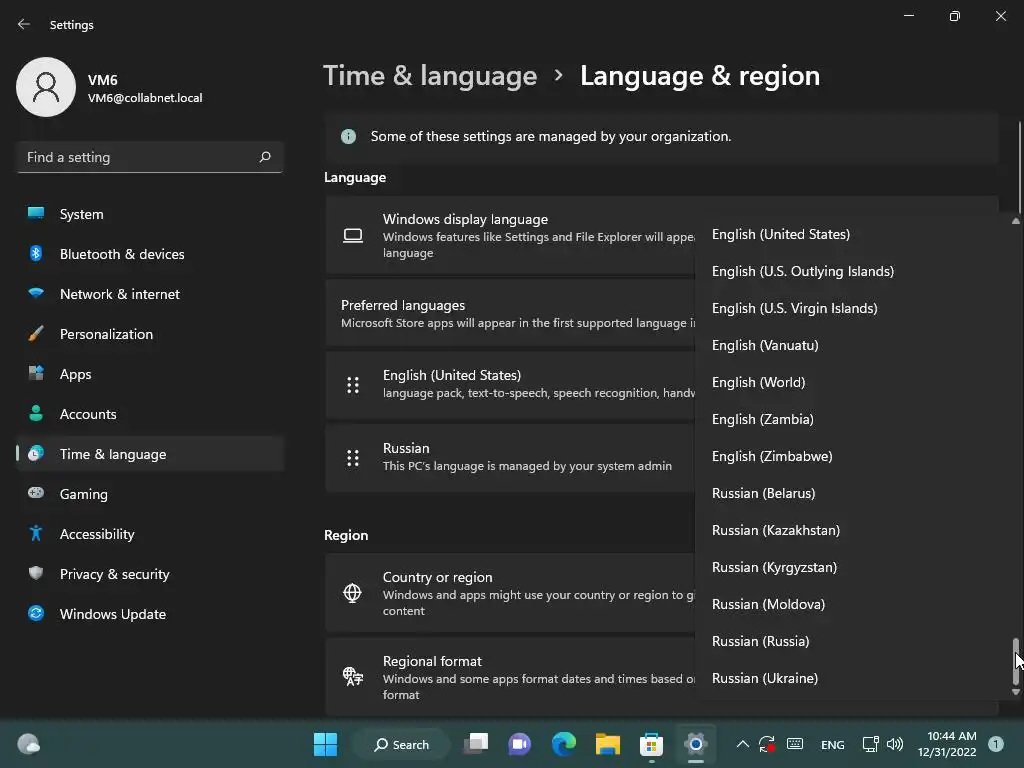Pick Russian (Russia) from the list
This screenshot has width=1024, height=768.
854,641
